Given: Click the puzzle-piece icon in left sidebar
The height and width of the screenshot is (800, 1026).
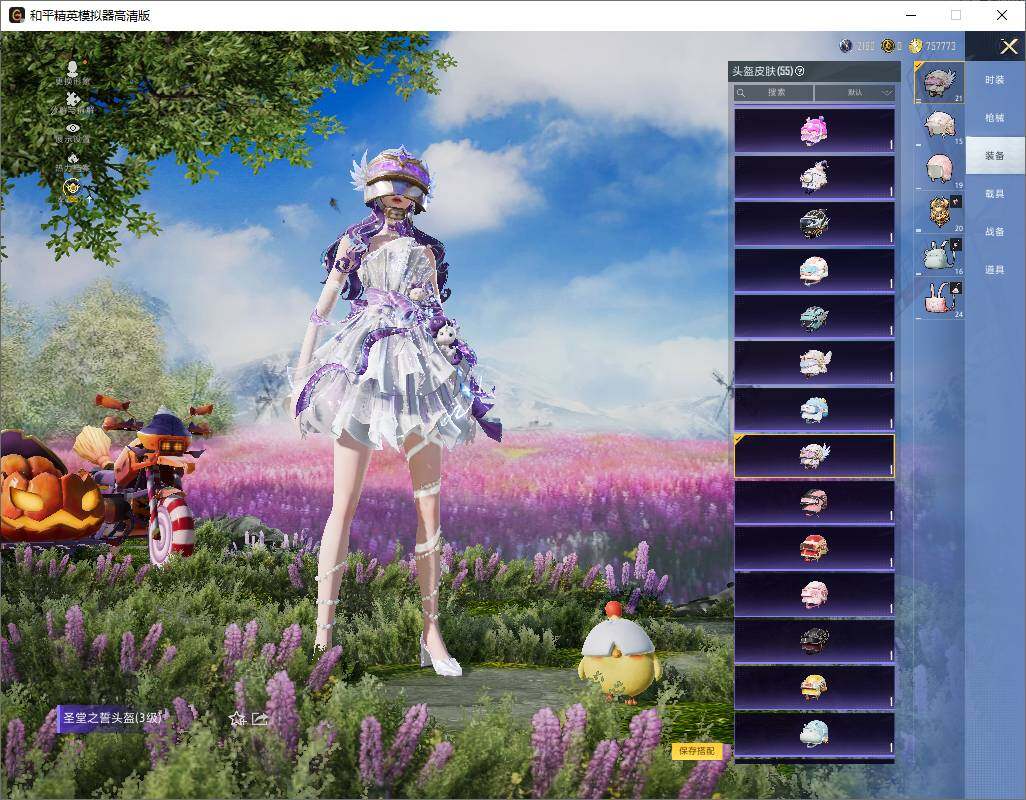Looking at the screenshot, I should pyautogui.click(x=73, y=101).
